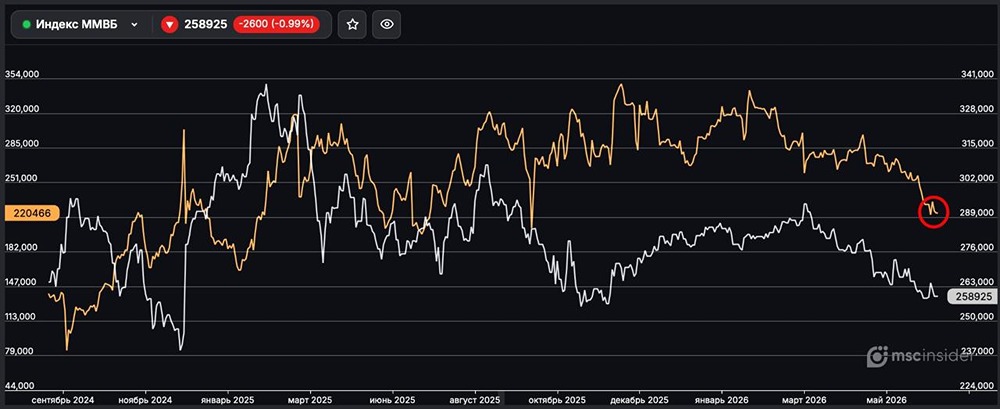Viewport: 1000px width, 409px height.
Task: Click the март 2026 time axis label
Action: pos(804,400)
